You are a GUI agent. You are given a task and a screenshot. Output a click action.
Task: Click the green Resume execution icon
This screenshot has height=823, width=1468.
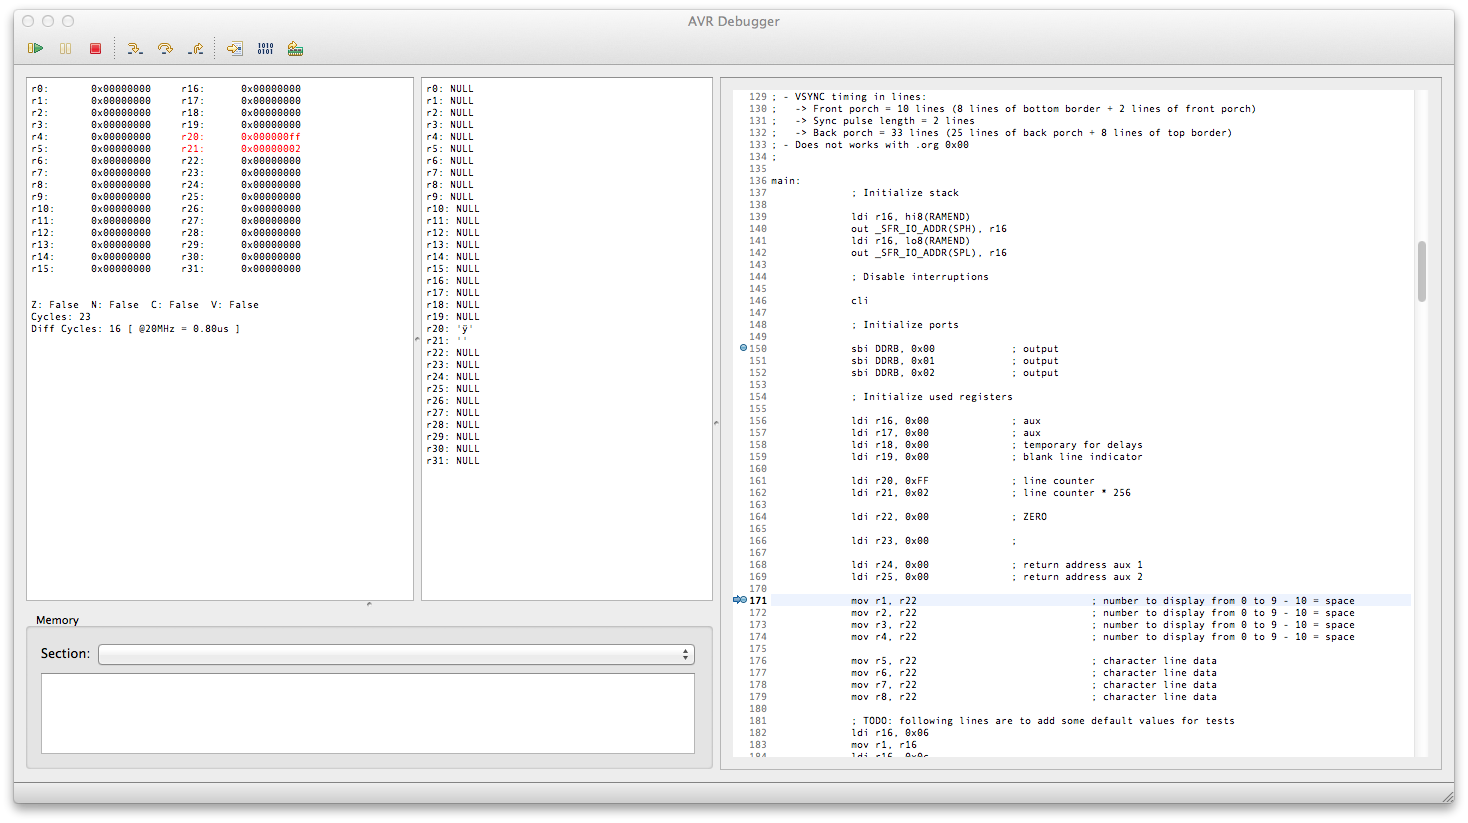pyautogui.click(x=36, y=48)
